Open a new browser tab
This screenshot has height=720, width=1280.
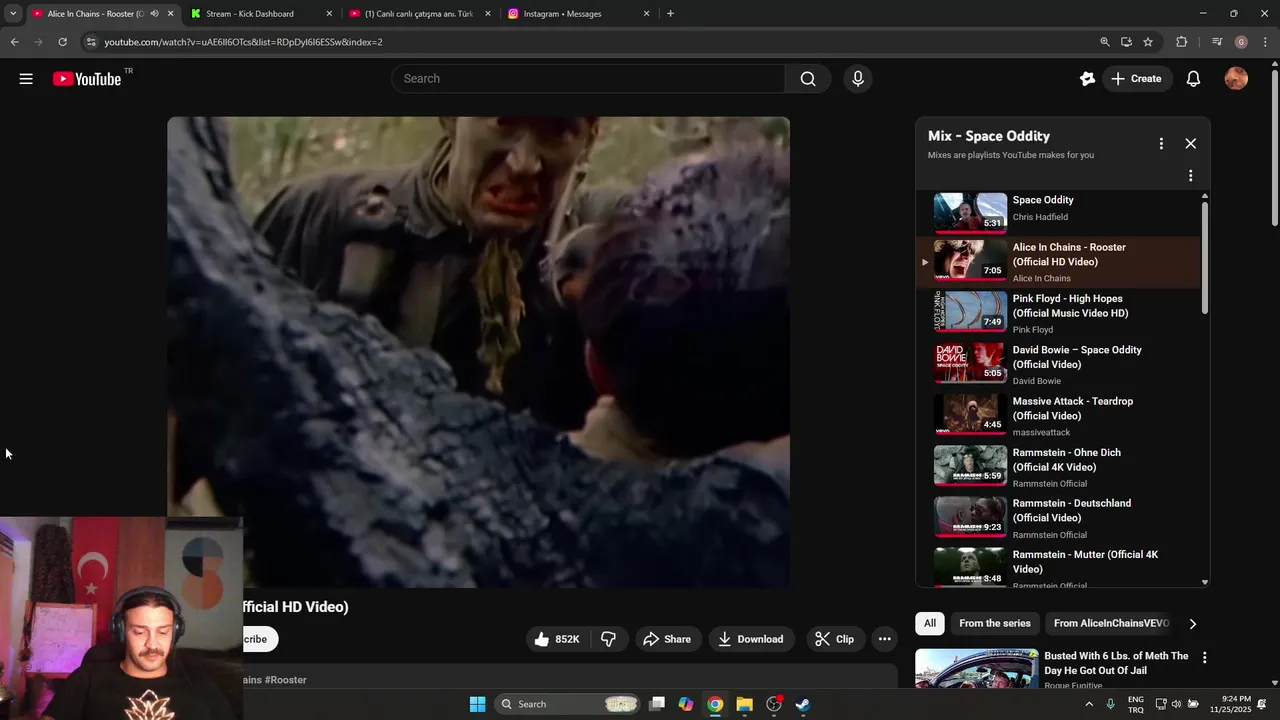(x=670, y=14)
